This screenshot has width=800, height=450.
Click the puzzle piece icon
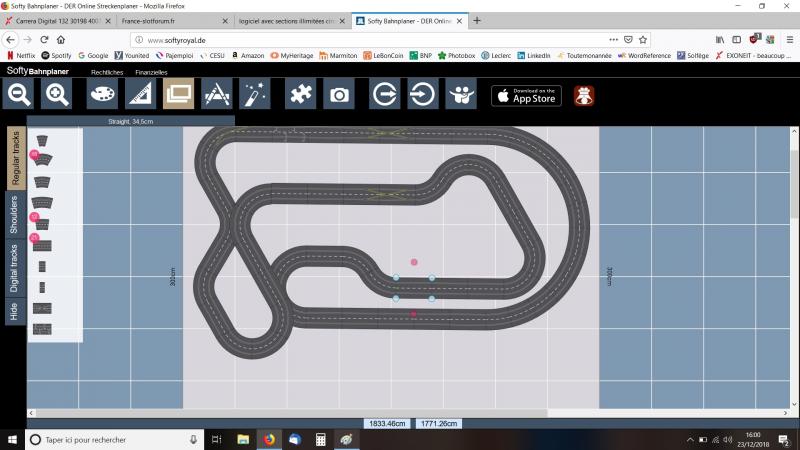[x=302, y=95]
